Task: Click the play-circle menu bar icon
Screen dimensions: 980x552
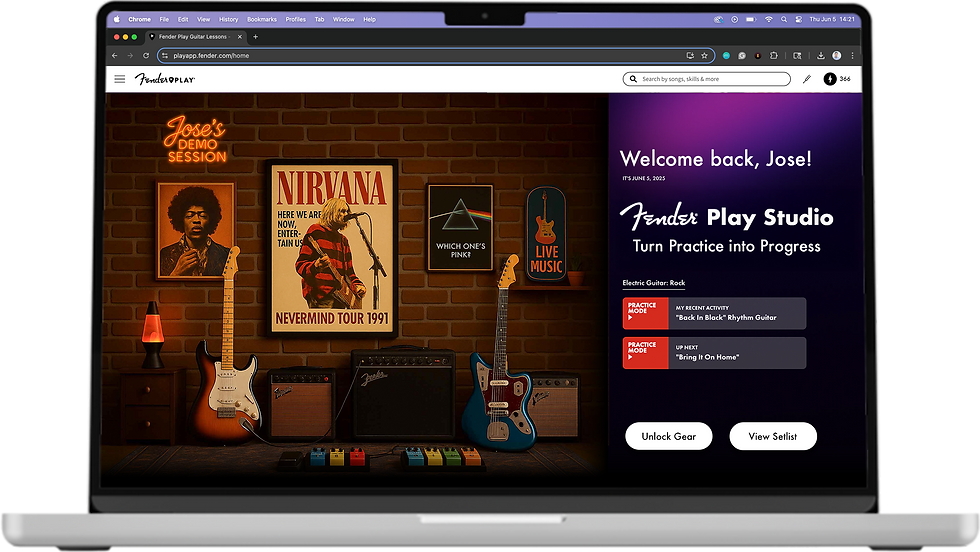Action: coord(735,19)
